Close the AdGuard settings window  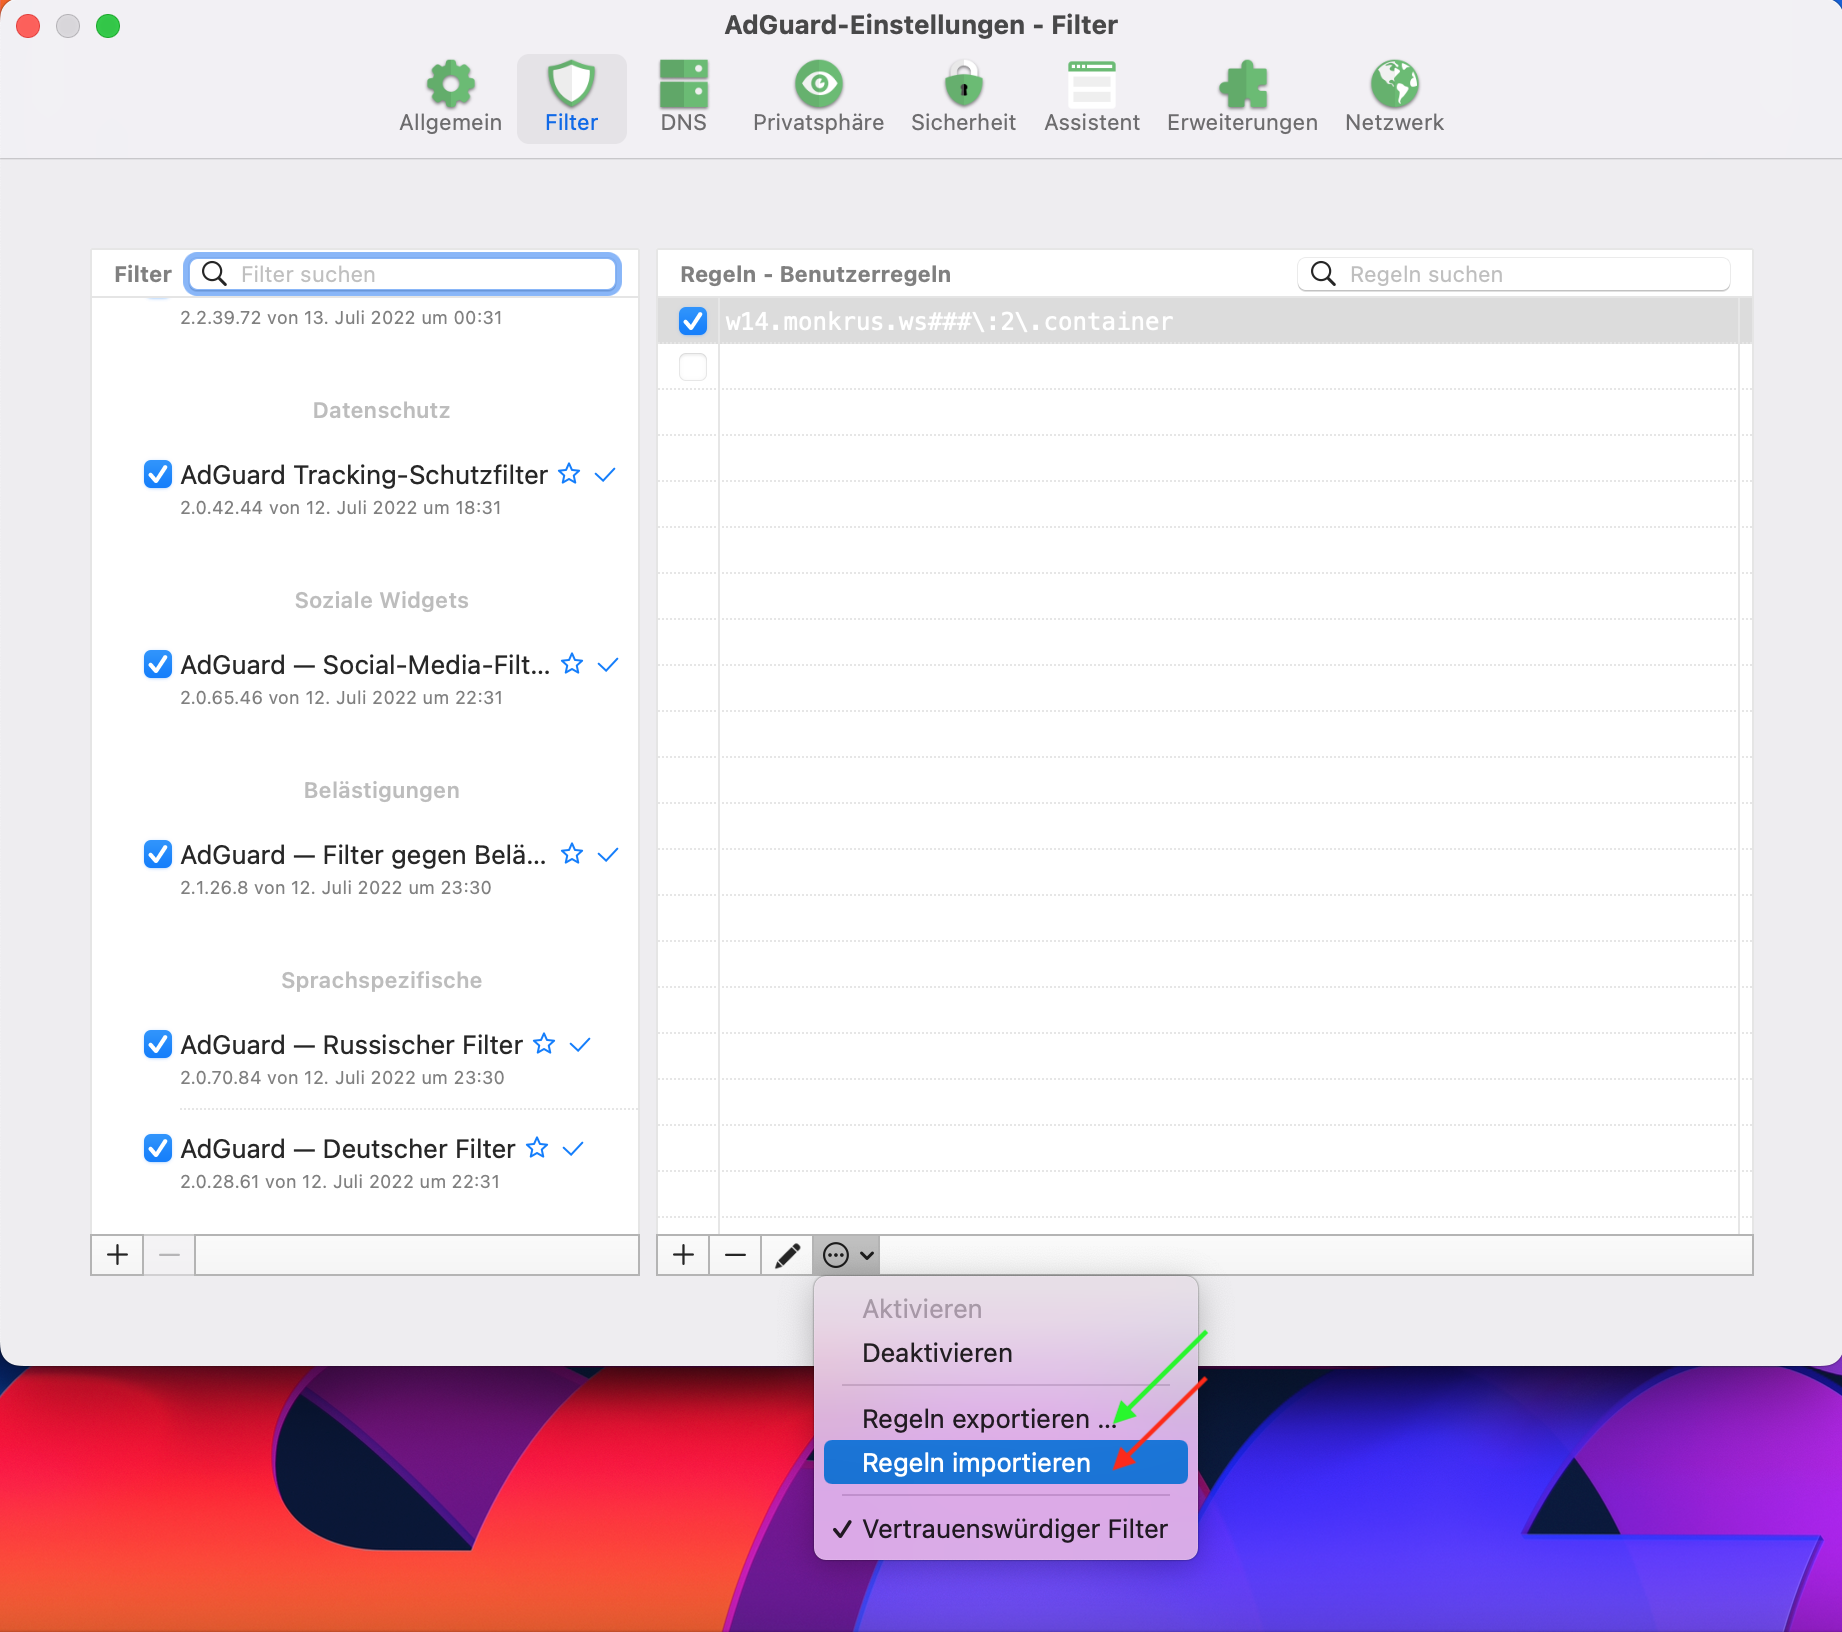28,26
